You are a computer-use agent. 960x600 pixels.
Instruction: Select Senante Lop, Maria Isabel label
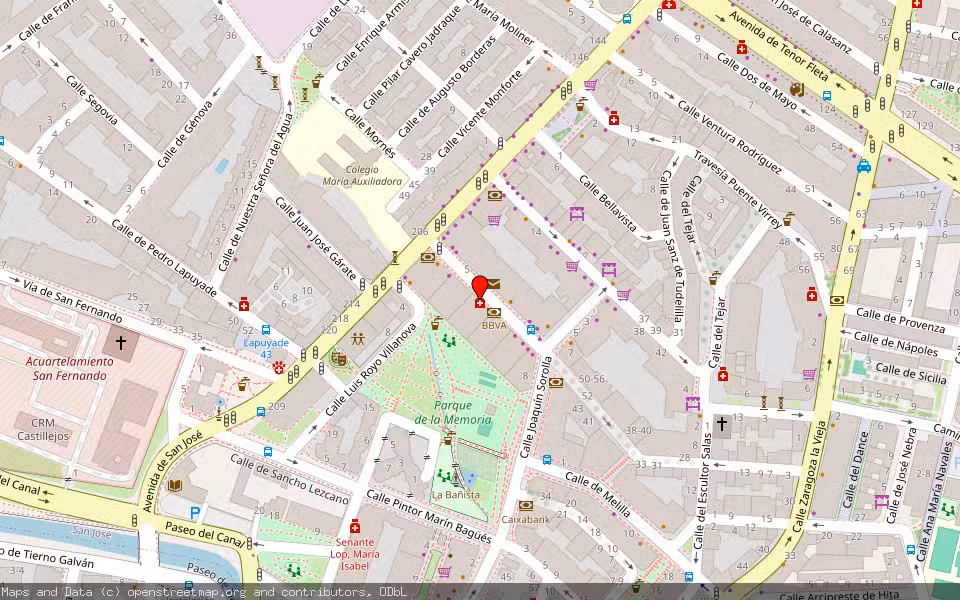click(x=355, y=554)
